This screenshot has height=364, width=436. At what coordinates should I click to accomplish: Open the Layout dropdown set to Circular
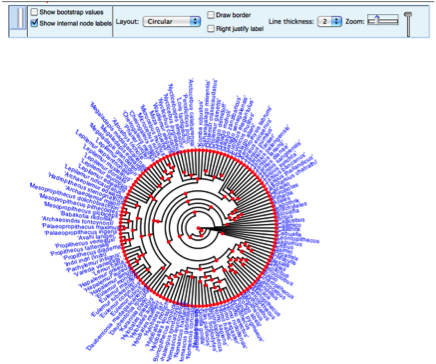[x=172, y=22]
